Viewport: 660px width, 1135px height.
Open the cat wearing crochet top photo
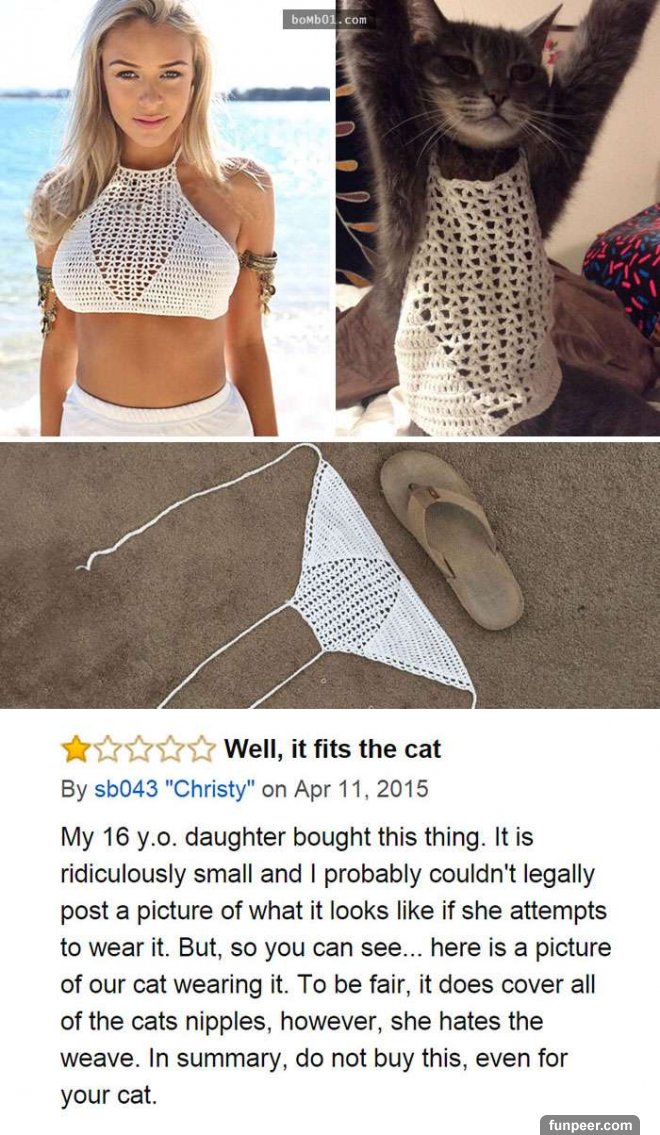click(x=498, y=218)
